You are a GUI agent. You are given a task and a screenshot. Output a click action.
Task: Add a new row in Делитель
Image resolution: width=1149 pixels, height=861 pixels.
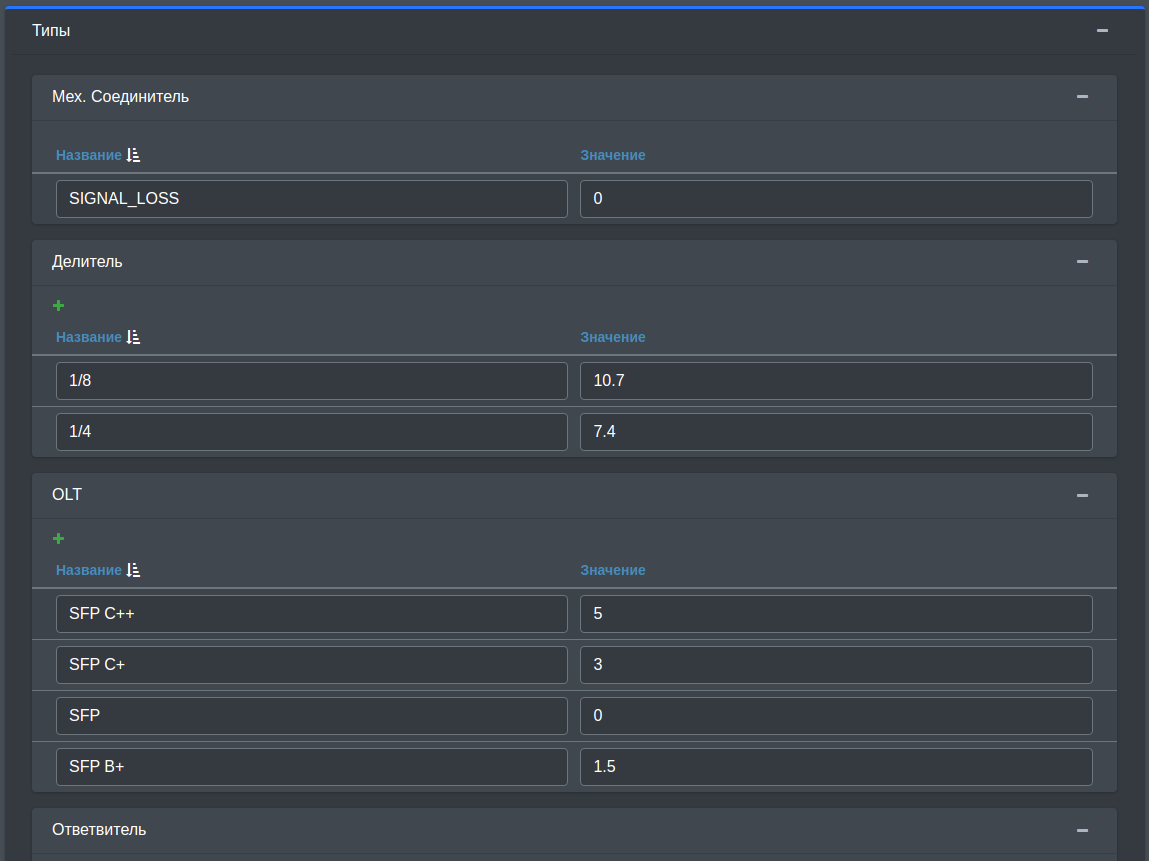pyautogui.click(x=58, y=305)
